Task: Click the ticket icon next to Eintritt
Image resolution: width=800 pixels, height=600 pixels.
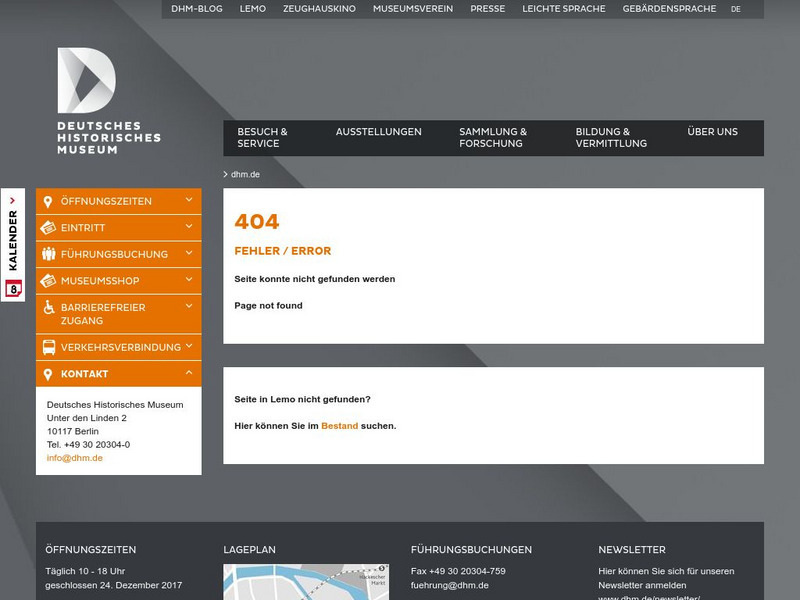Action: pyautogui.click(x=47, y=227)
